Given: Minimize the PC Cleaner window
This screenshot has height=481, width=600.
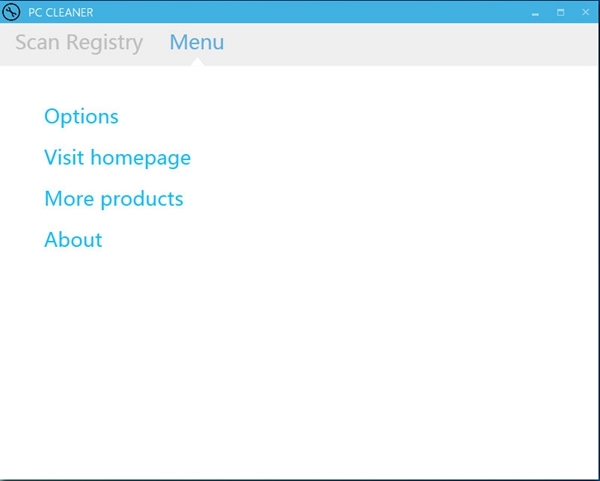Looking at the screenshot, I should tap(535, 13).
